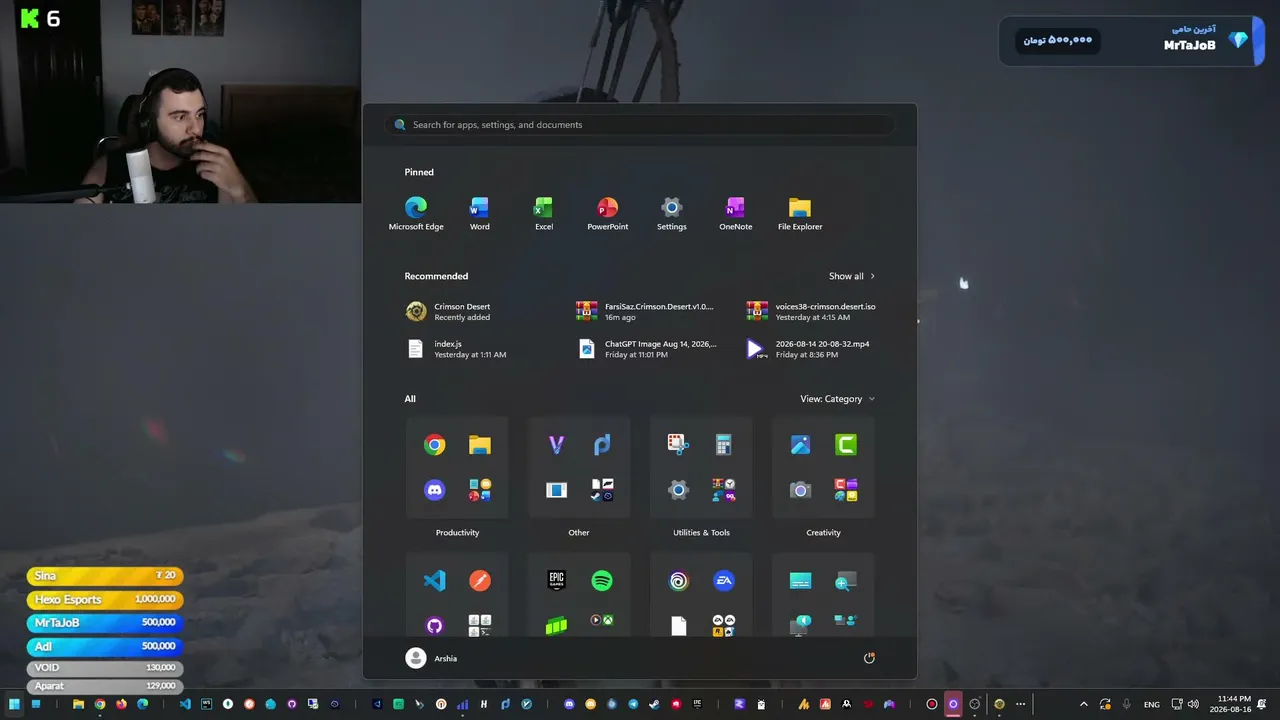Launch the EA app from the grid

pyautogui.click(x=724, y=581)
